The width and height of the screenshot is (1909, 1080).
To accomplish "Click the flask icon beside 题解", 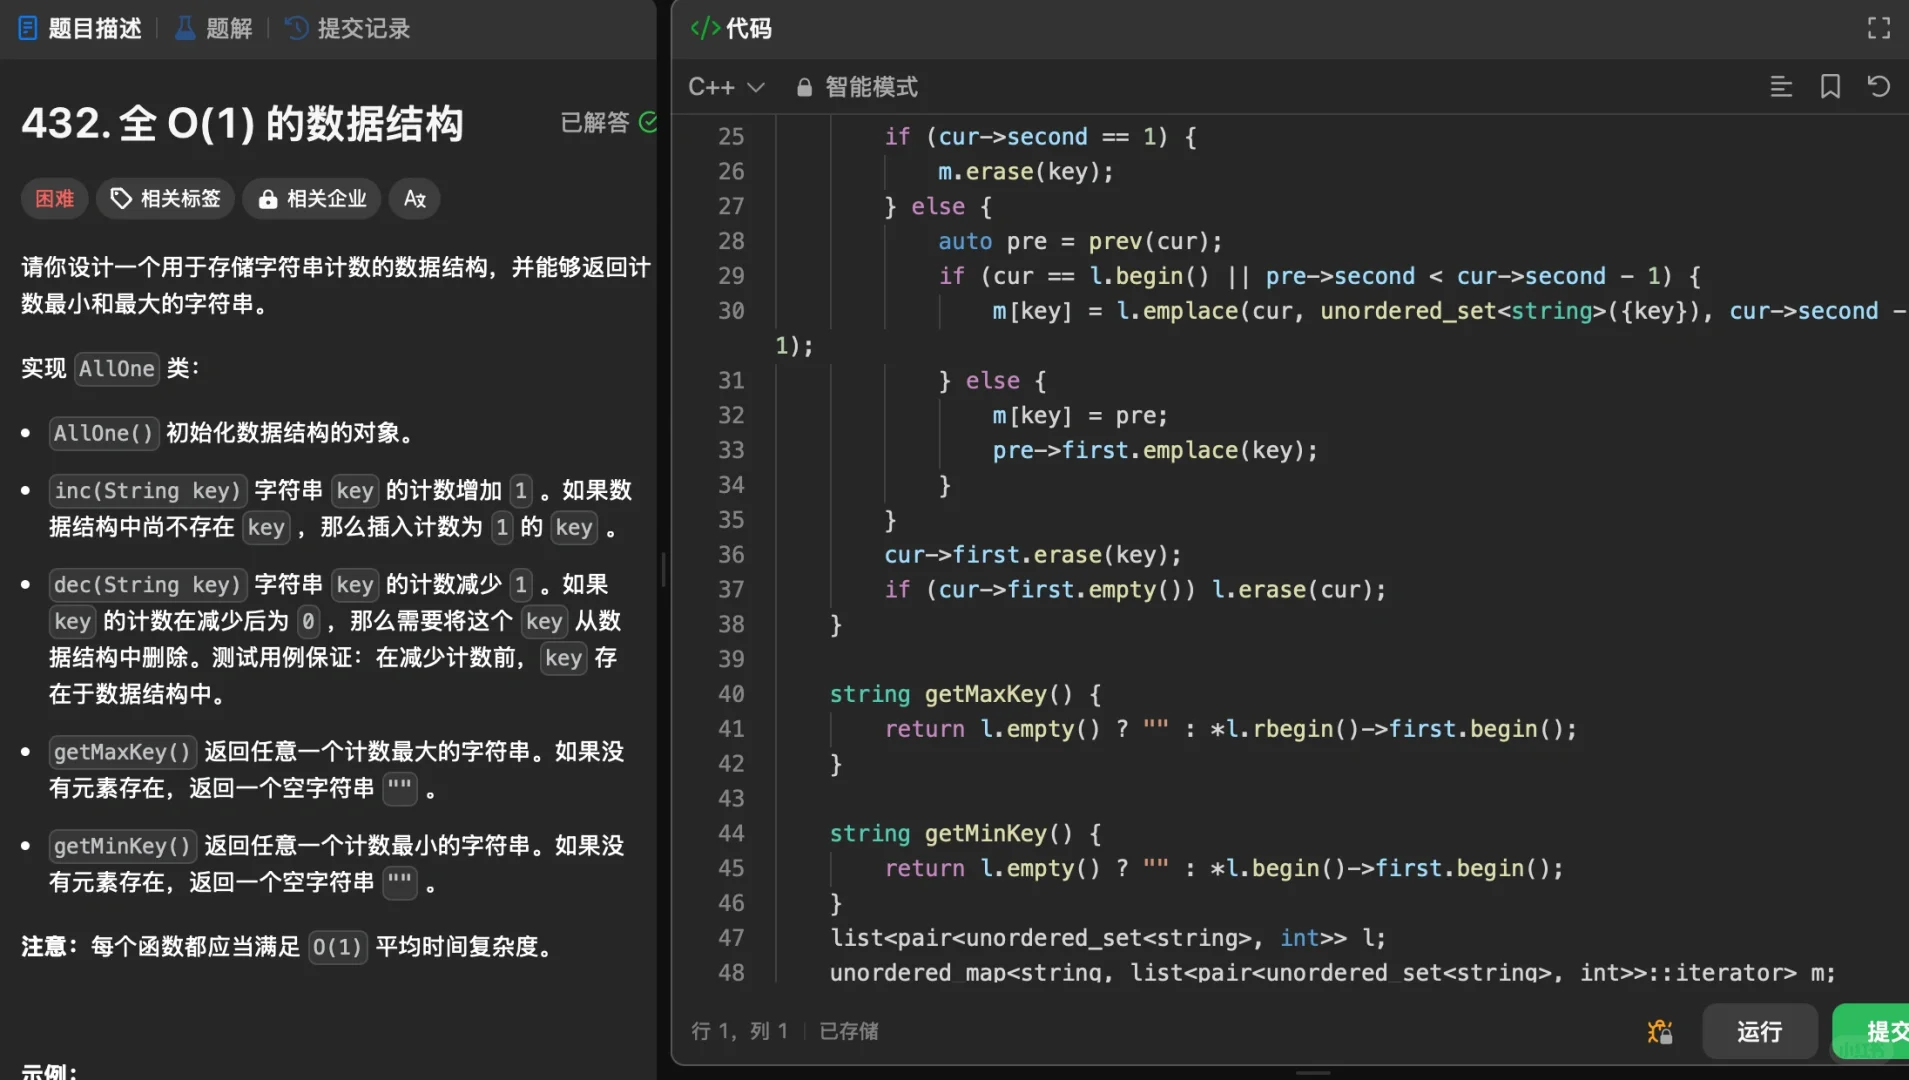I will pyautogui.click(x=185, y=28).
